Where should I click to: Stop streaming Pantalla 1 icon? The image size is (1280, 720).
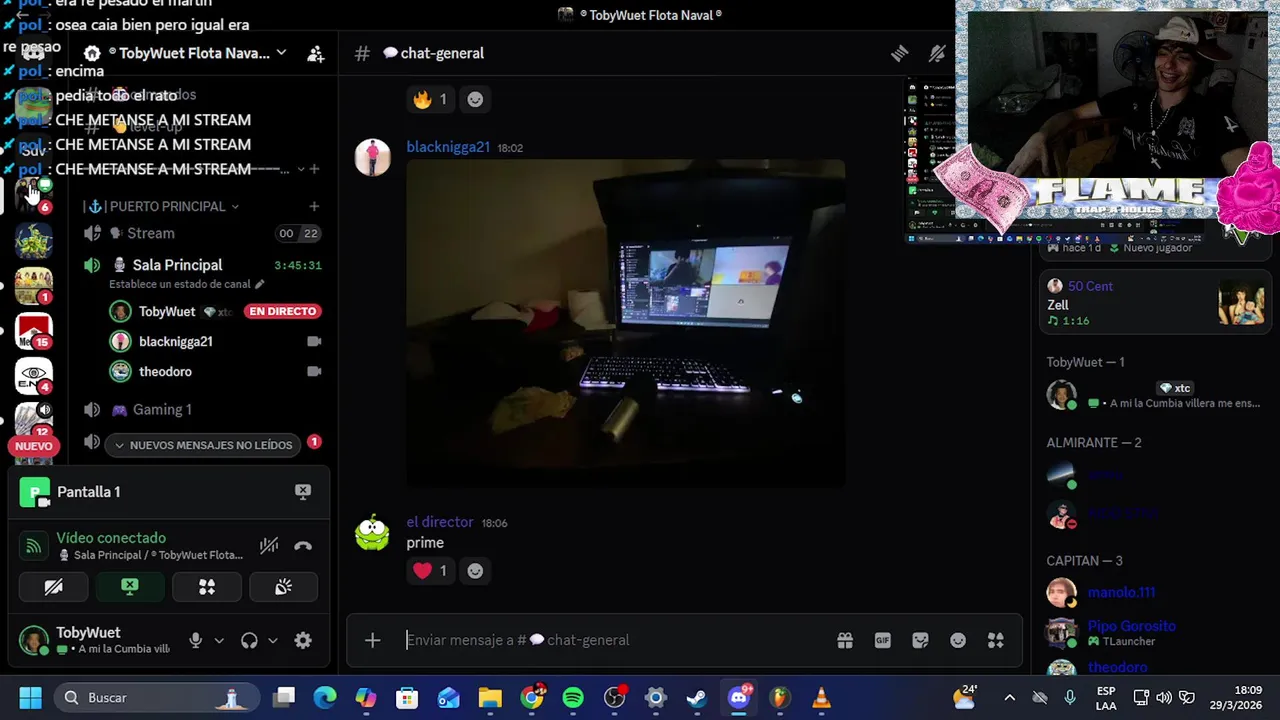click(303, 491)
